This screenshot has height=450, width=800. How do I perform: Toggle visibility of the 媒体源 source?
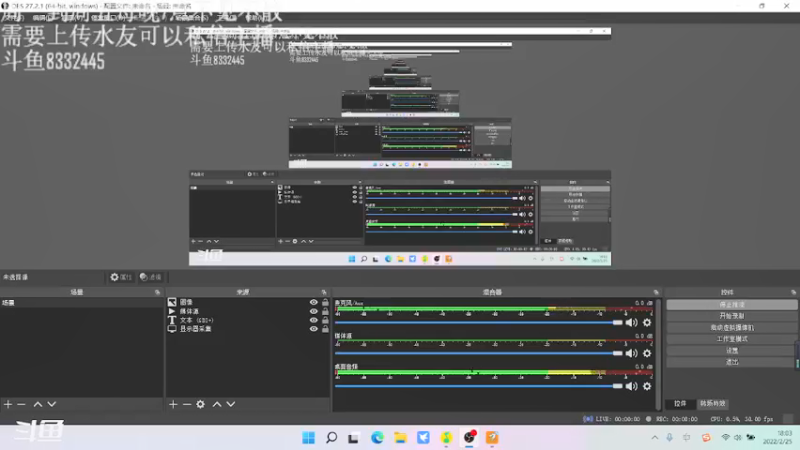pyautogui.click(x=313, y=311)
